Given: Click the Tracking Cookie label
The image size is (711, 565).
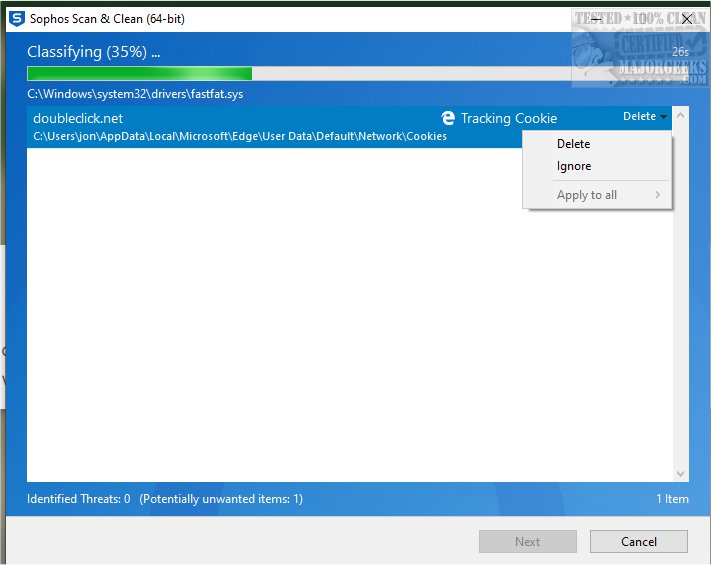Looking at the screenshot, I should coord(509,118).
